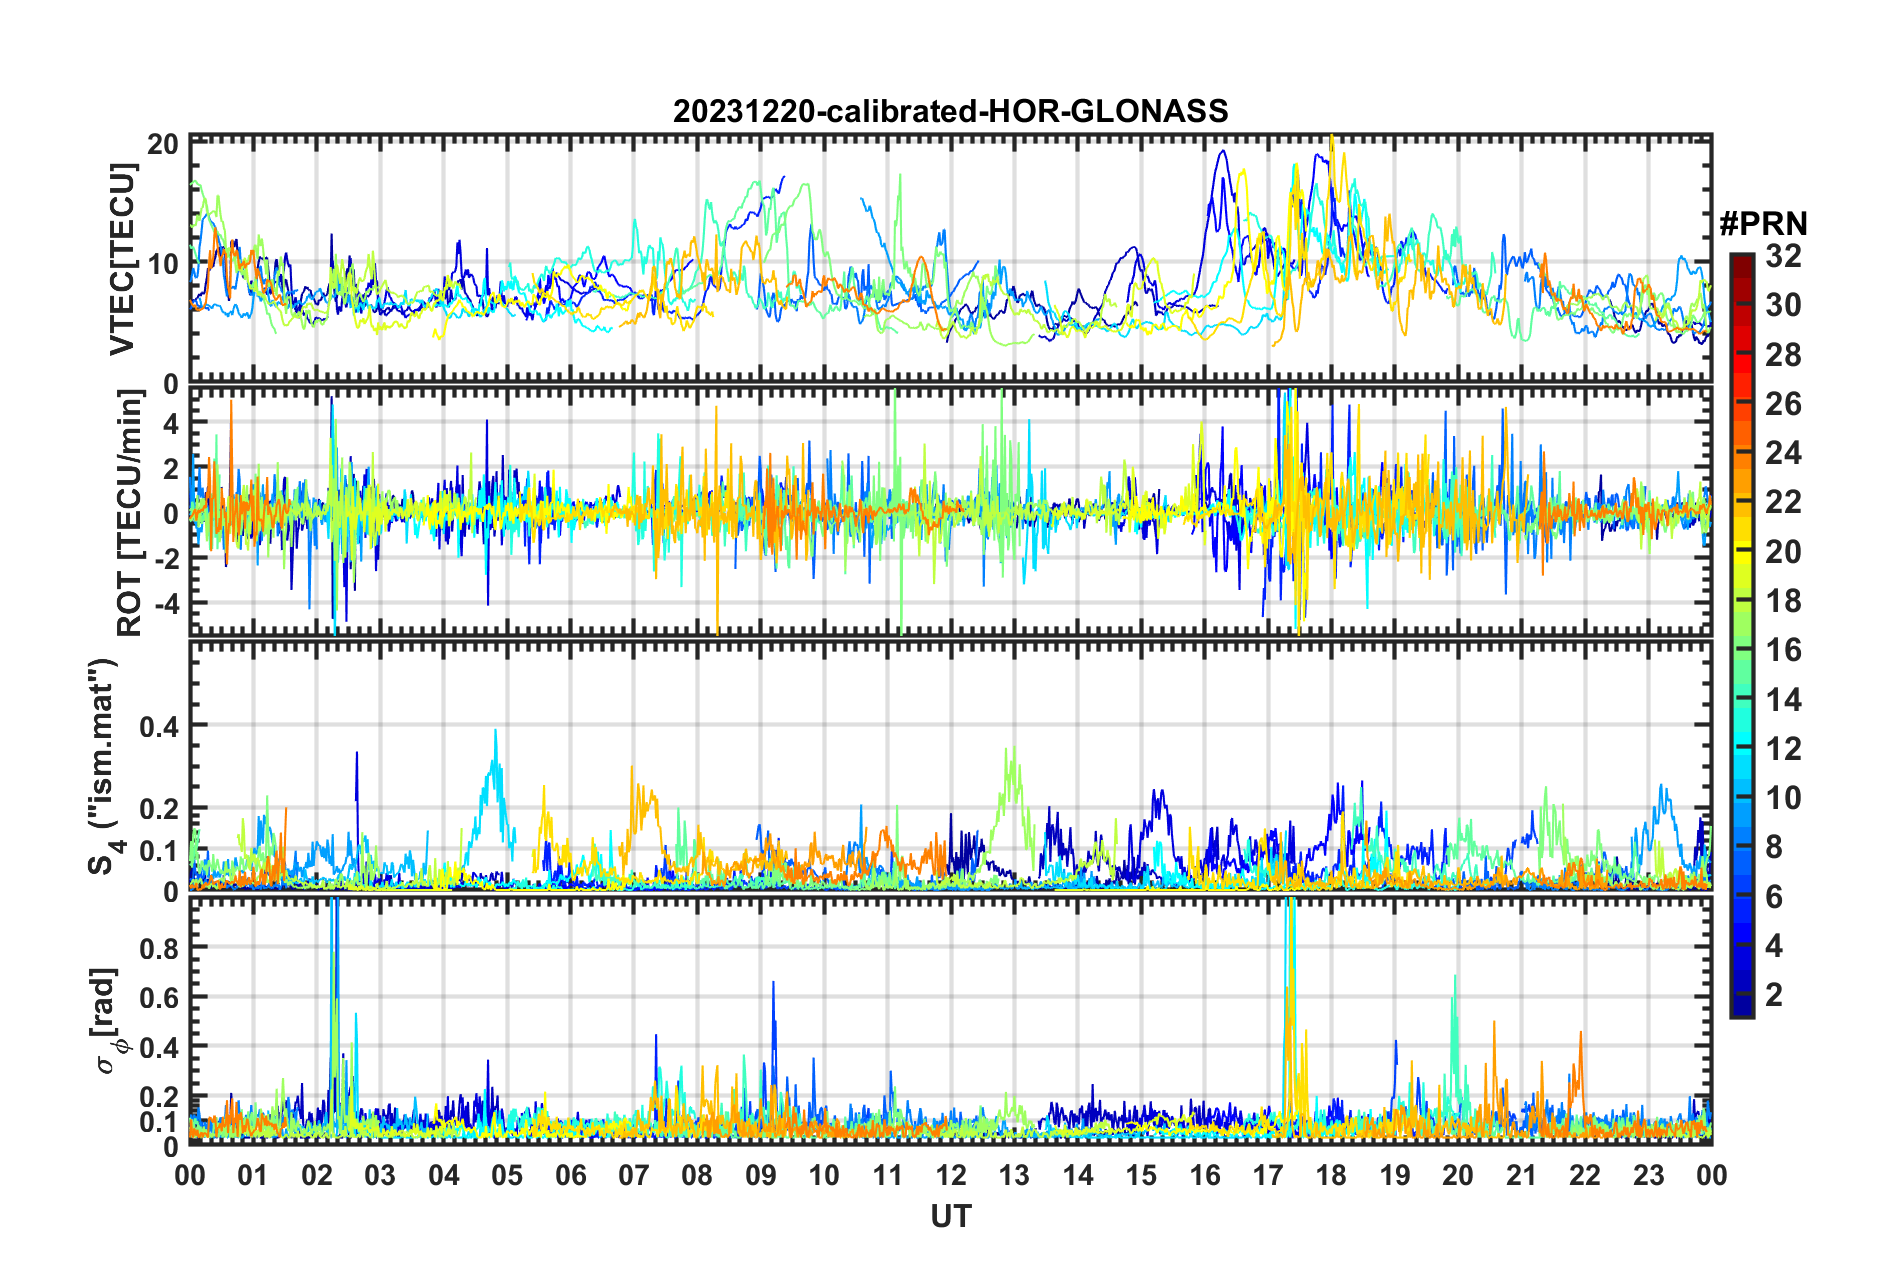Select the "ROT [TECU/min]" y-axis label
Viewport: 1902px width, 1272px height.
point(130,513)
